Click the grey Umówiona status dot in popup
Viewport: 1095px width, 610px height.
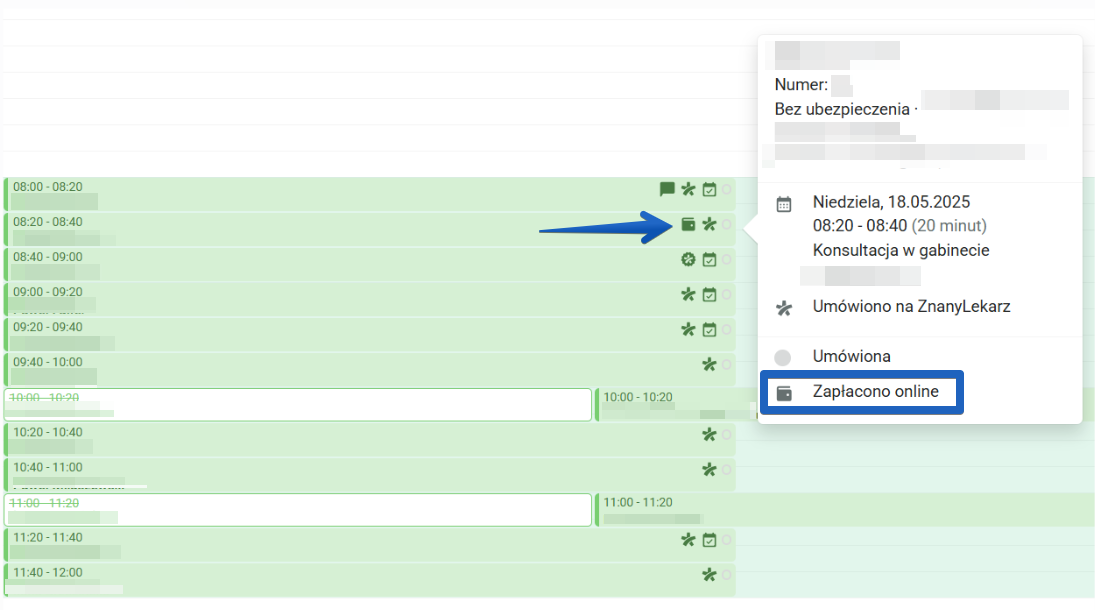click(783, 357)
